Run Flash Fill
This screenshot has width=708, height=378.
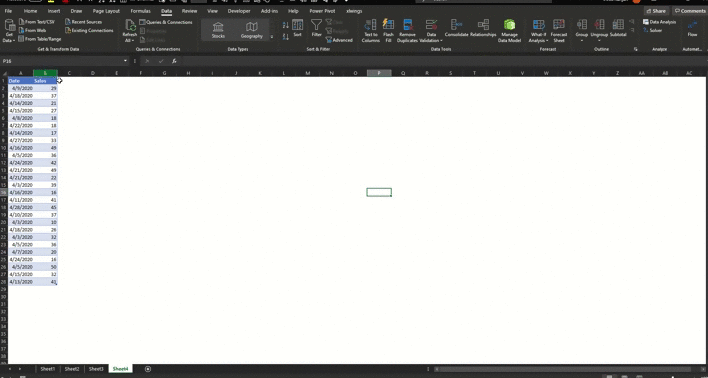point(388,31)
